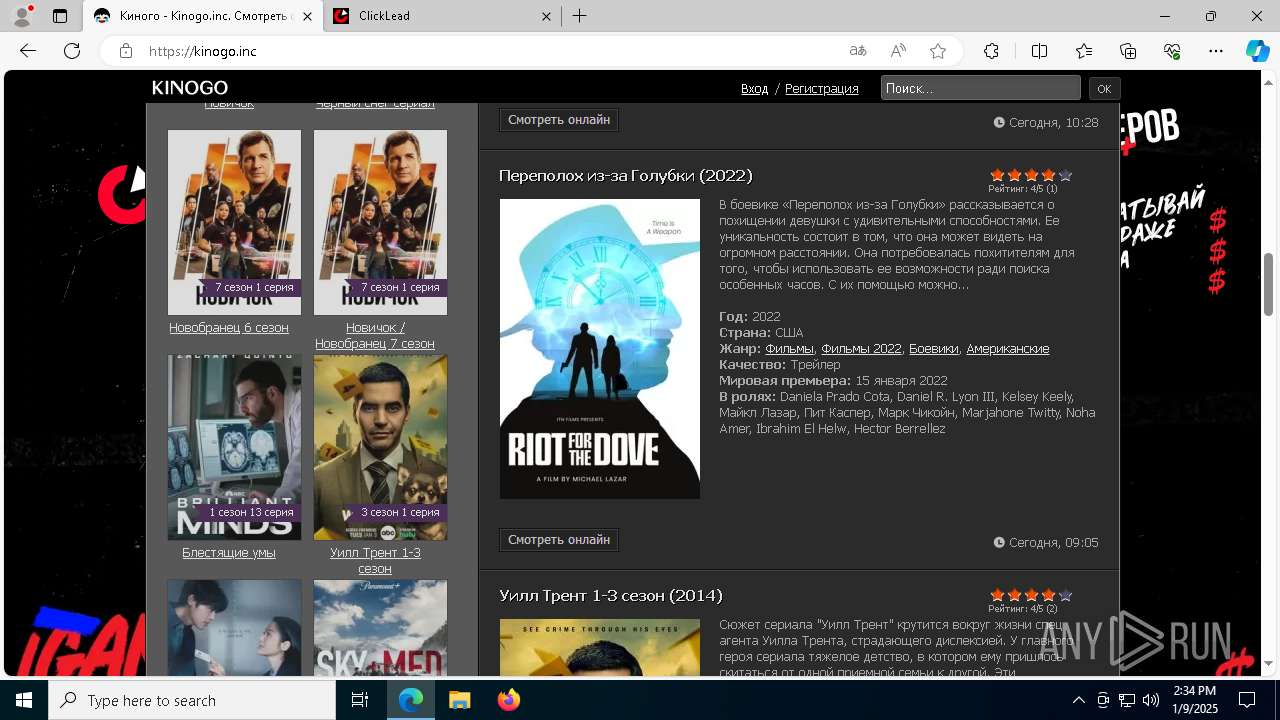Close the Kinogo tab
This screenshot has height=720, width=1280.
click(306, 16)
